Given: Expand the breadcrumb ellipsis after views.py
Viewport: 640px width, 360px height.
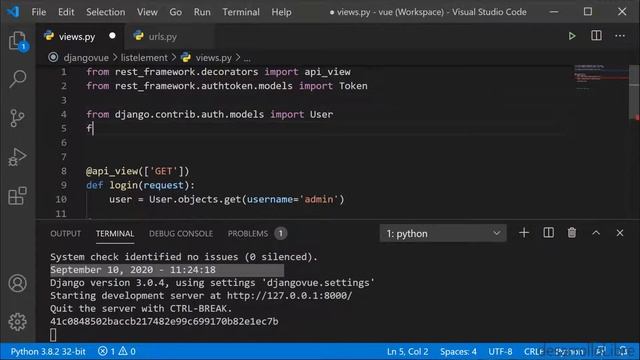Looking at the screenshot, I should point(247,58).
